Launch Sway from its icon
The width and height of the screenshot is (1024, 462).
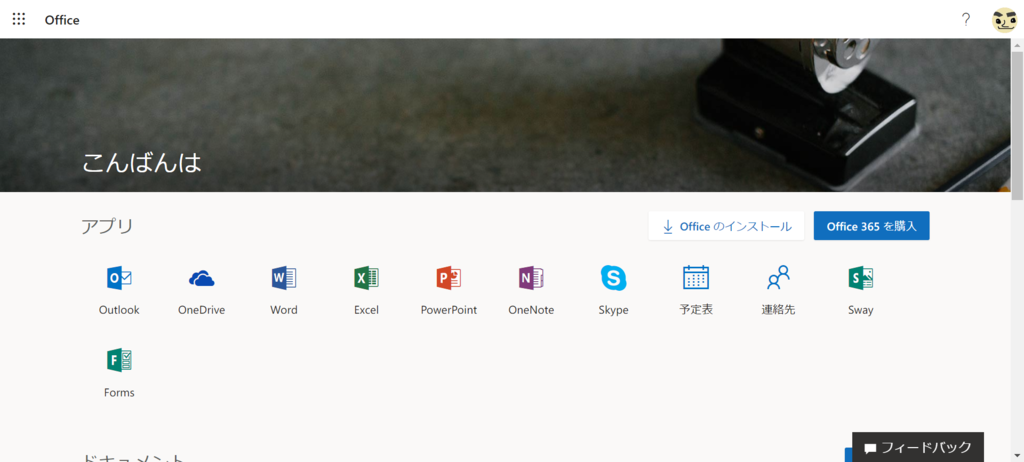click(x=861, y=278)
